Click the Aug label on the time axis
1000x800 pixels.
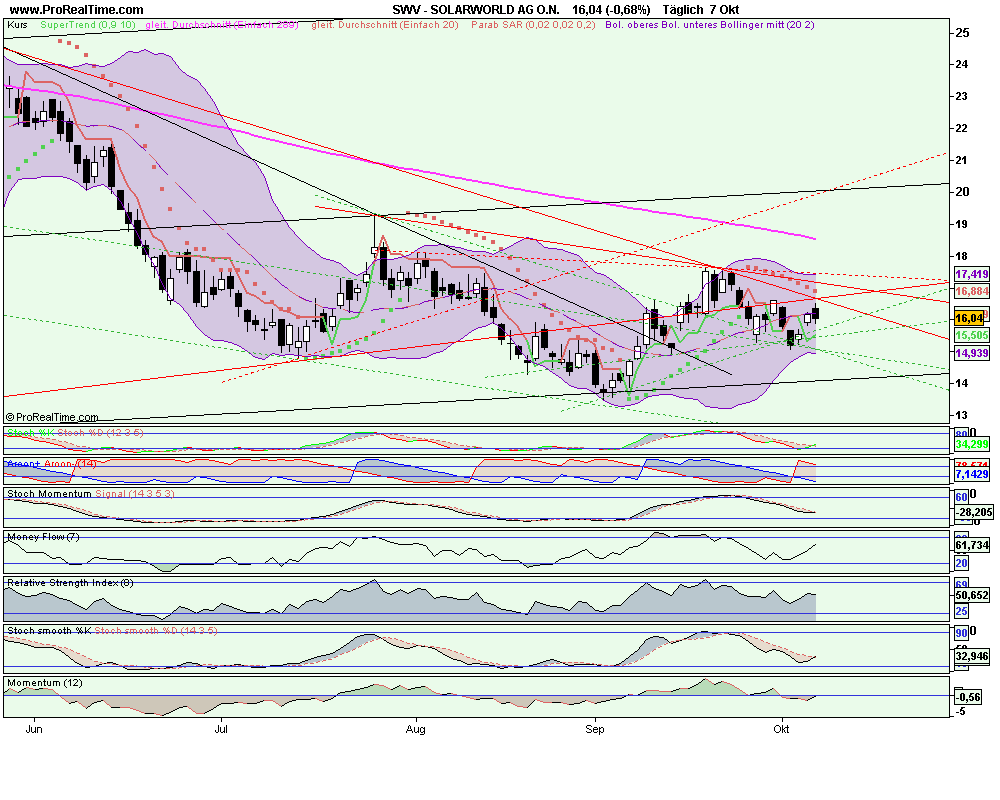pos(416,730)
